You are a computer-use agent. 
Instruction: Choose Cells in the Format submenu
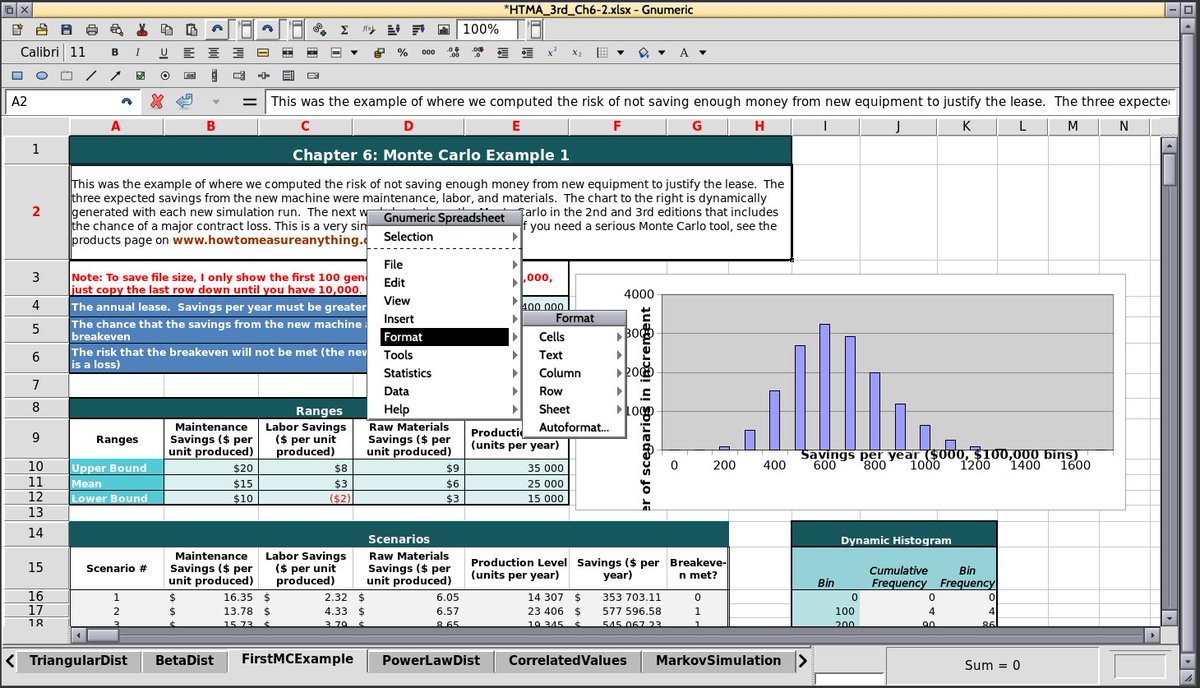click(x=575, y=337)
